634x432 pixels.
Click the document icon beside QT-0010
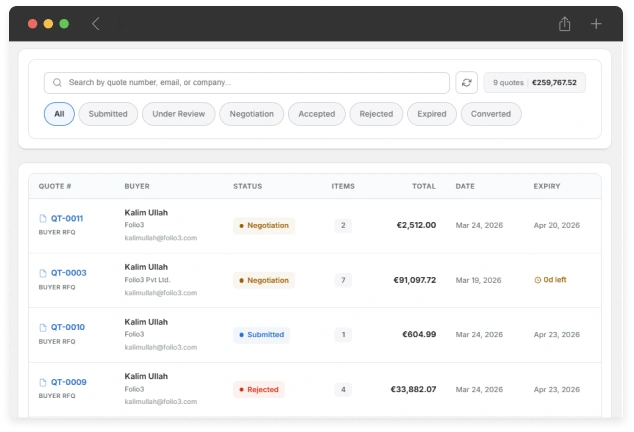(43, 327)
